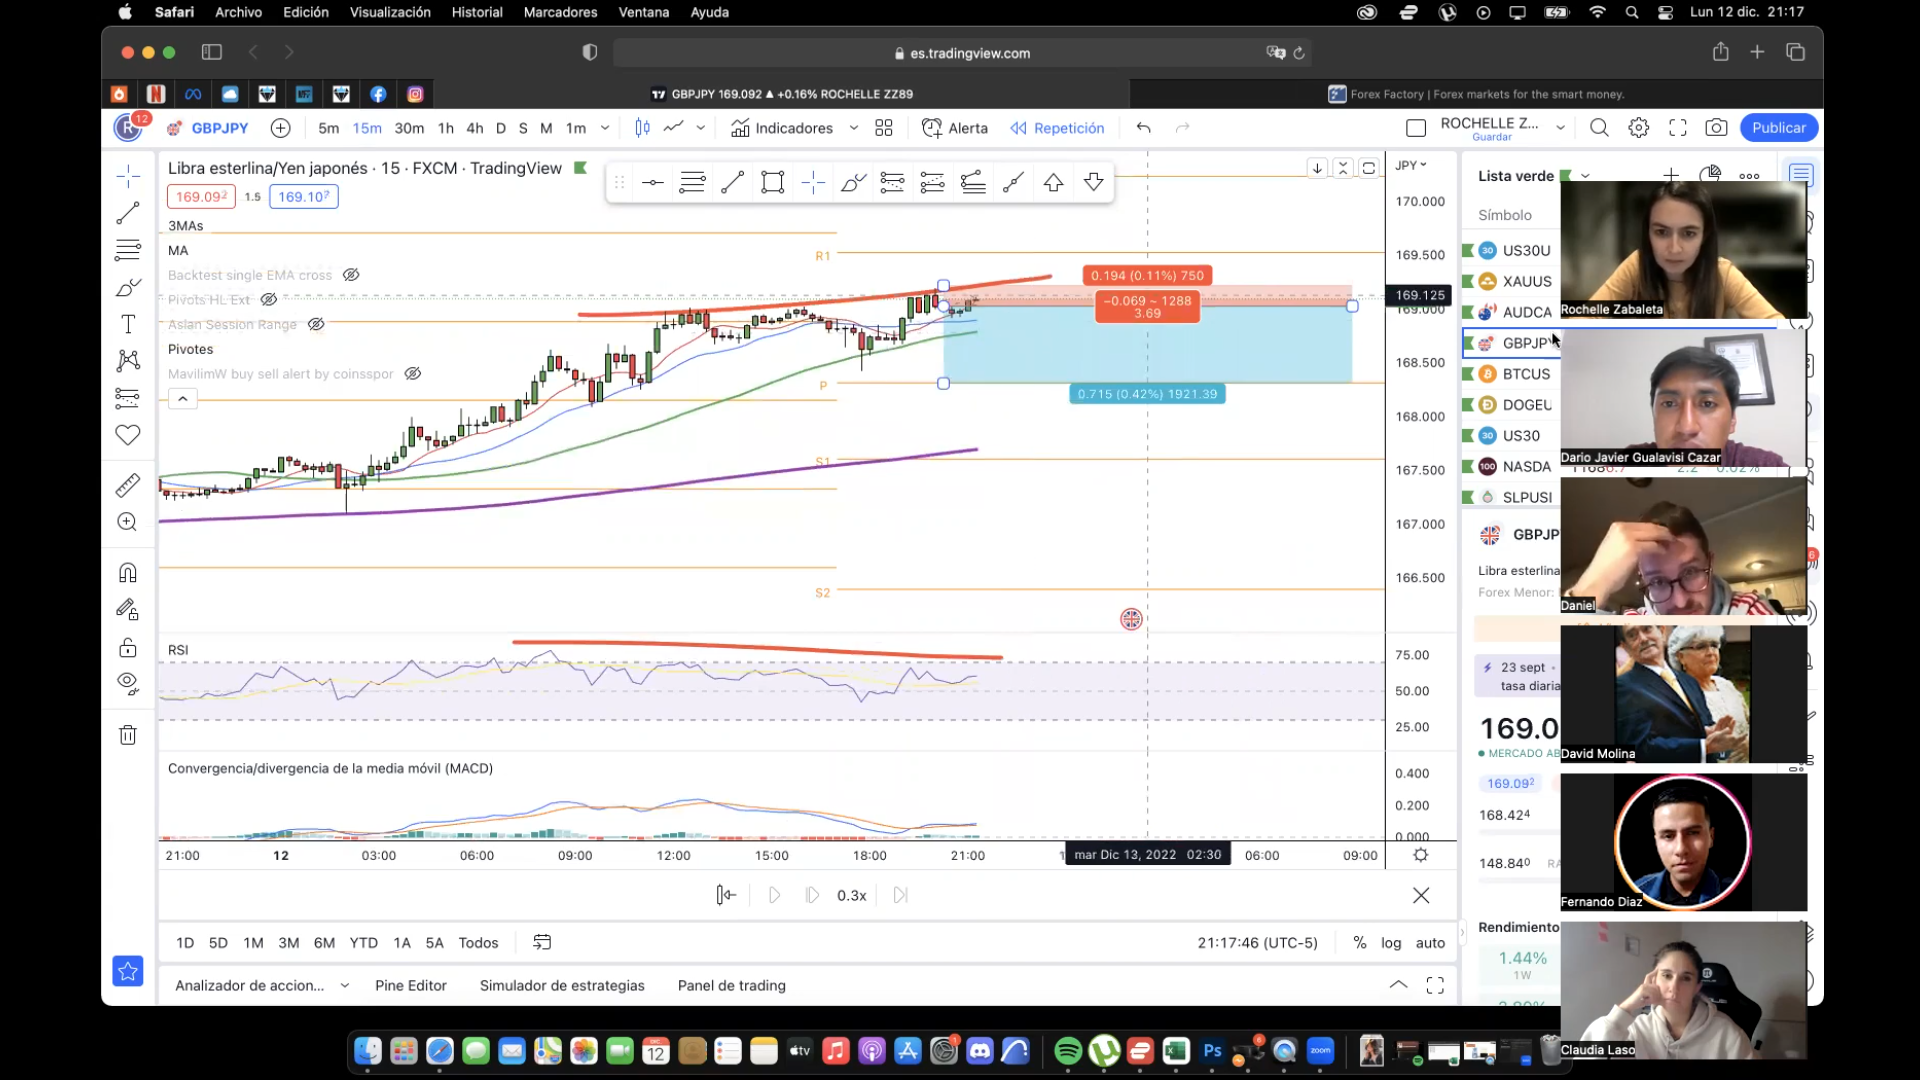Viewport: 1920px width, 1080px height.
Task: Open the chart patterns tool
Action: click(128, 360)
